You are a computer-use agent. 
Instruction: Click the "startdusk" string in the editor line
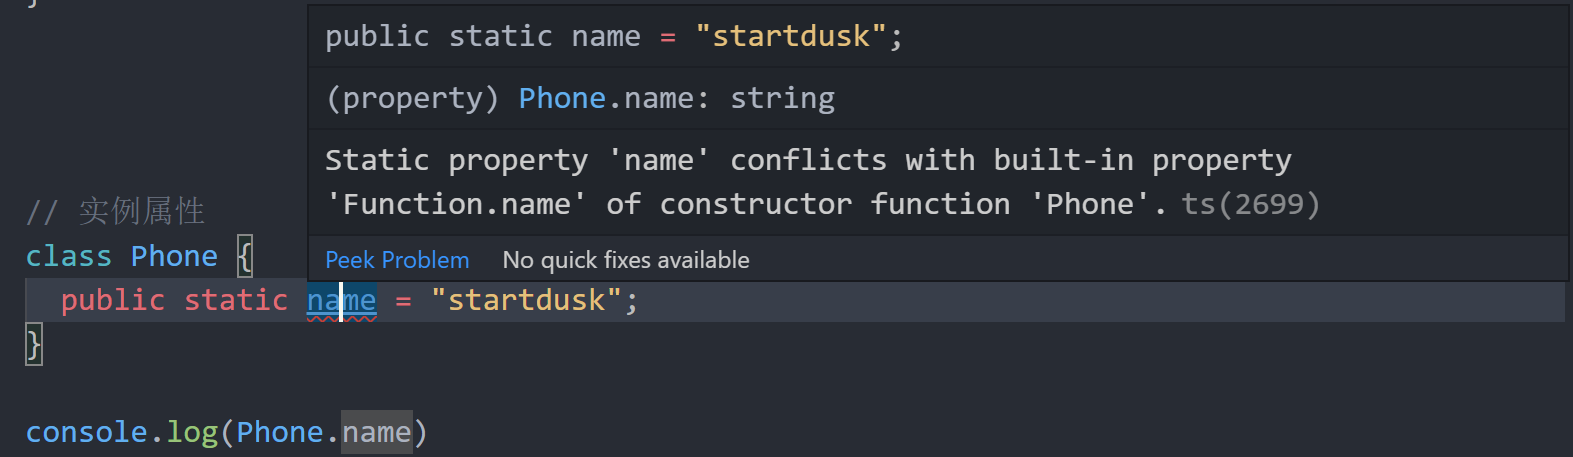click(x=527, y=300)
